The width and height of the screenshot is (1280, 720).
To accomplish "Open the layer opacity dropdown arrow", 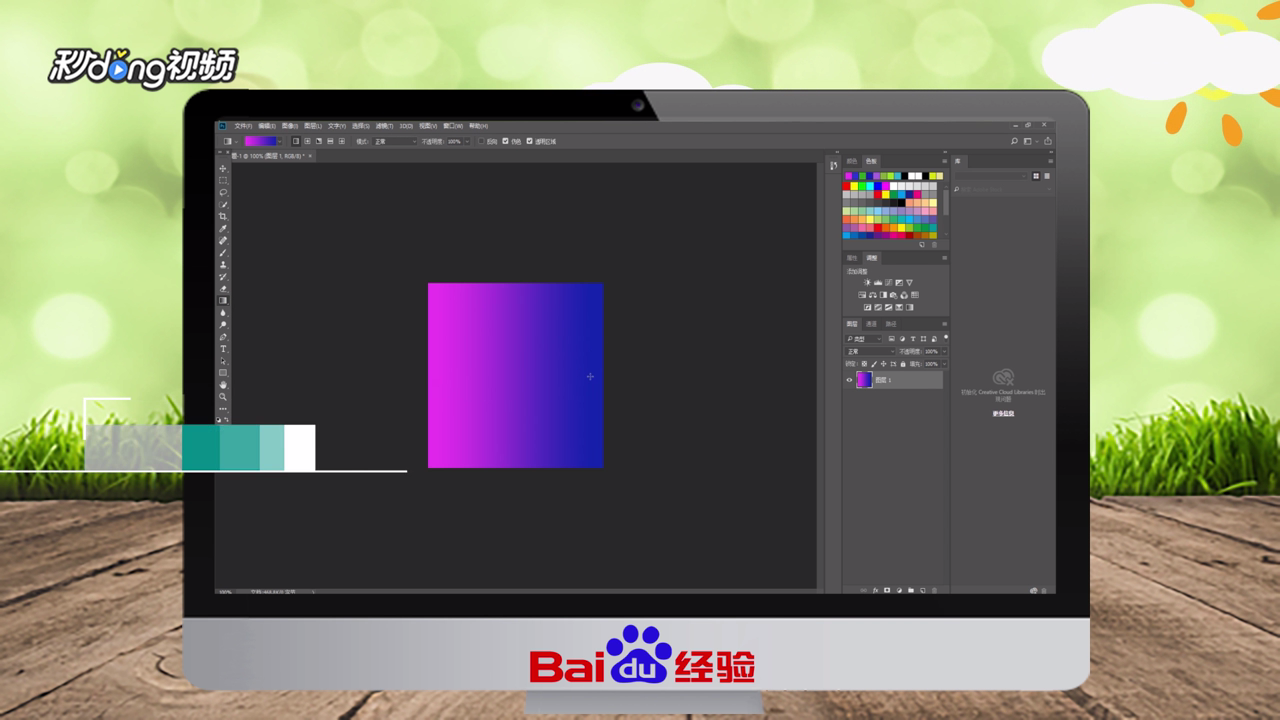I will [x=945, y=351].
